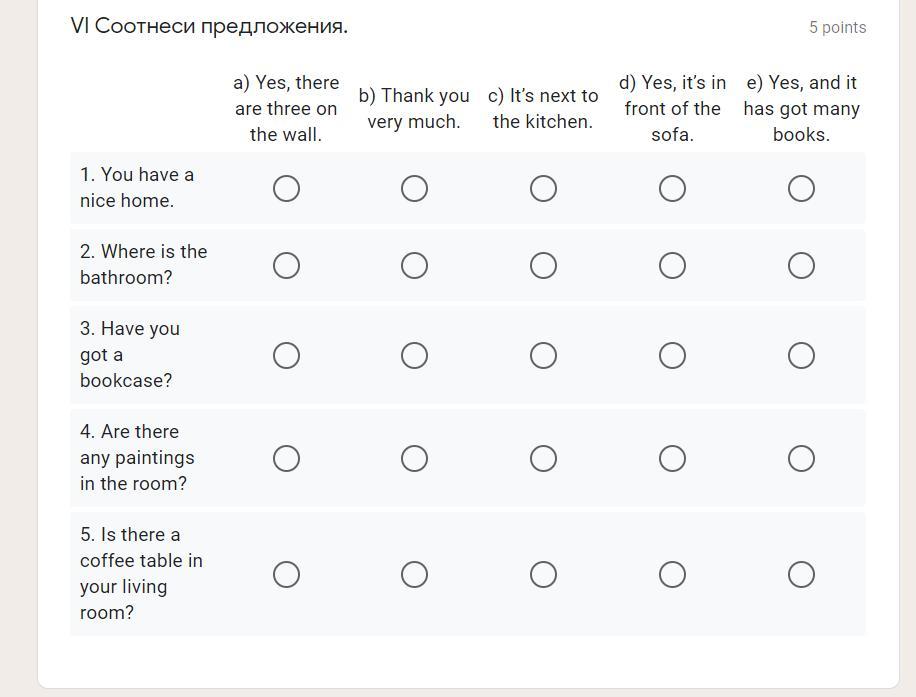The image size is (916, 697).
Task: Mark option b for 'Have you got a bookcase?'
Action: tap(414, 356)
